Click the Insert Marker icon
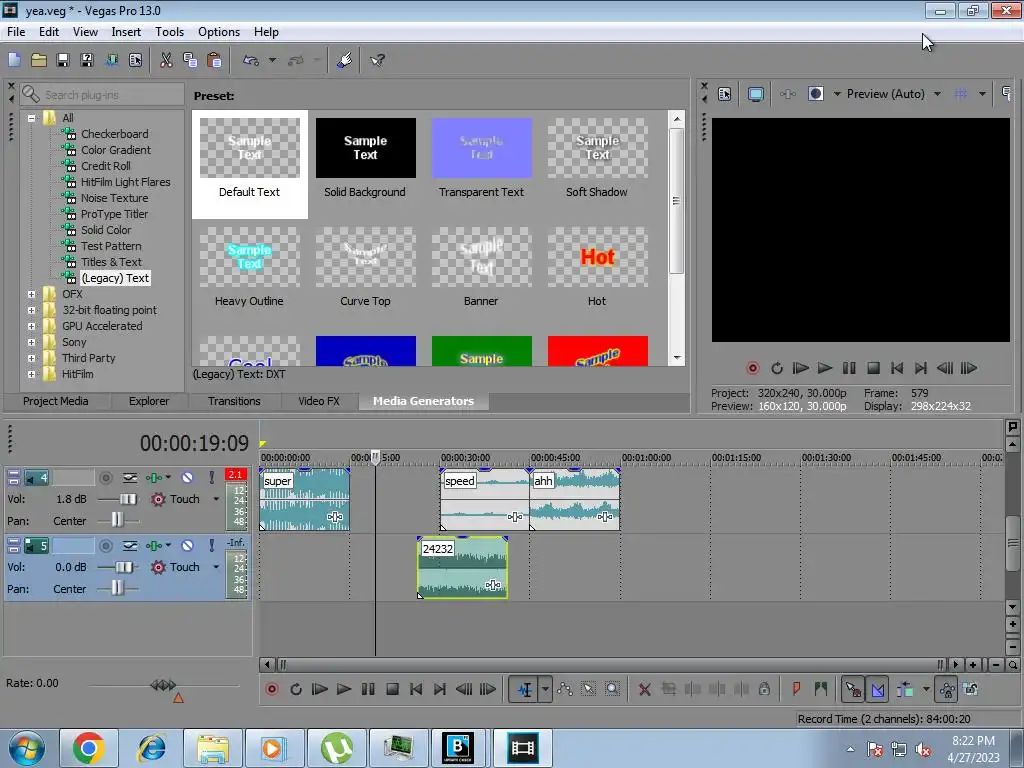This screenshot has height=768, width=1024. pyautogui.click(x=796, y=689)
